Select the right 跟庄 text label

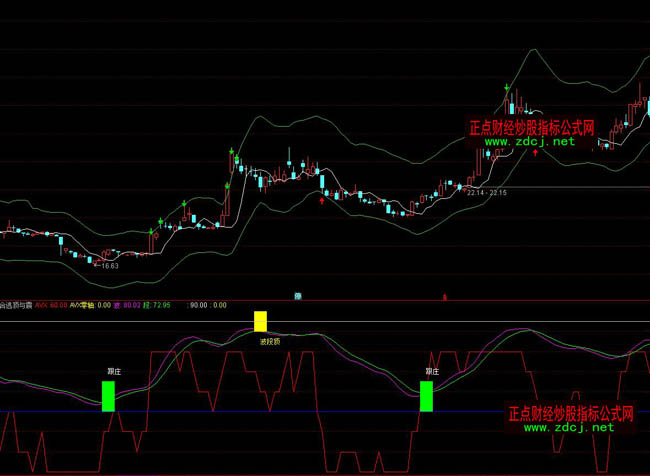pyautogui.click(x=432, y=371)
